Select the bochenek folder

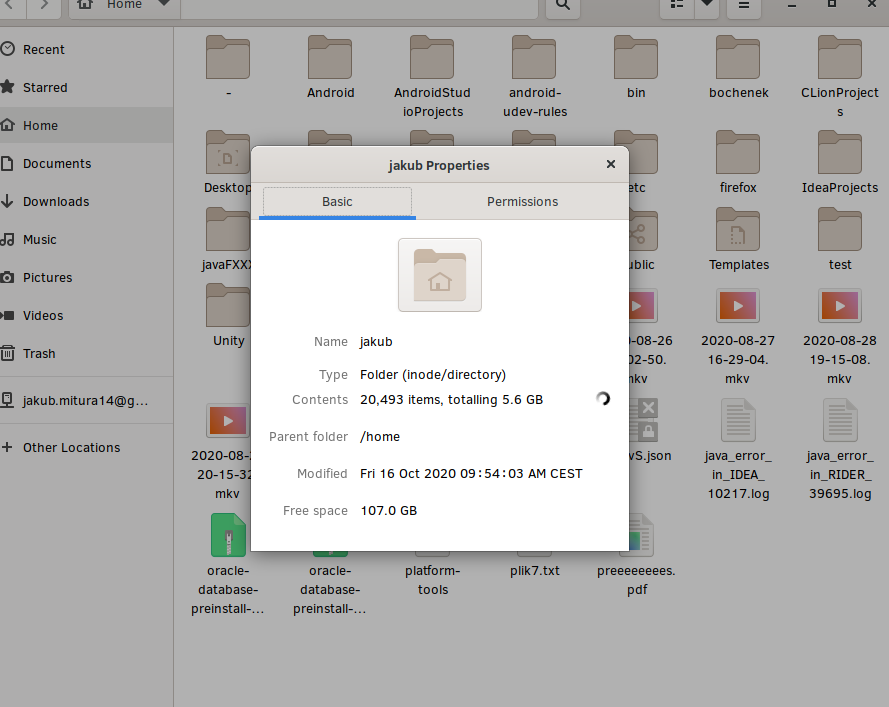(x=738, y=67)
